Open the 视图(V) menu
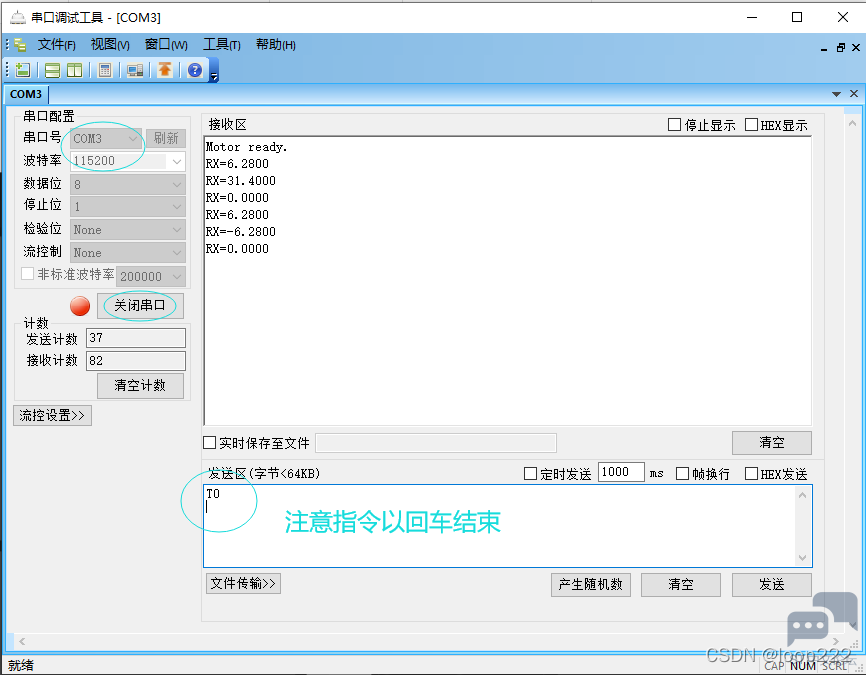 pos(110,45)
